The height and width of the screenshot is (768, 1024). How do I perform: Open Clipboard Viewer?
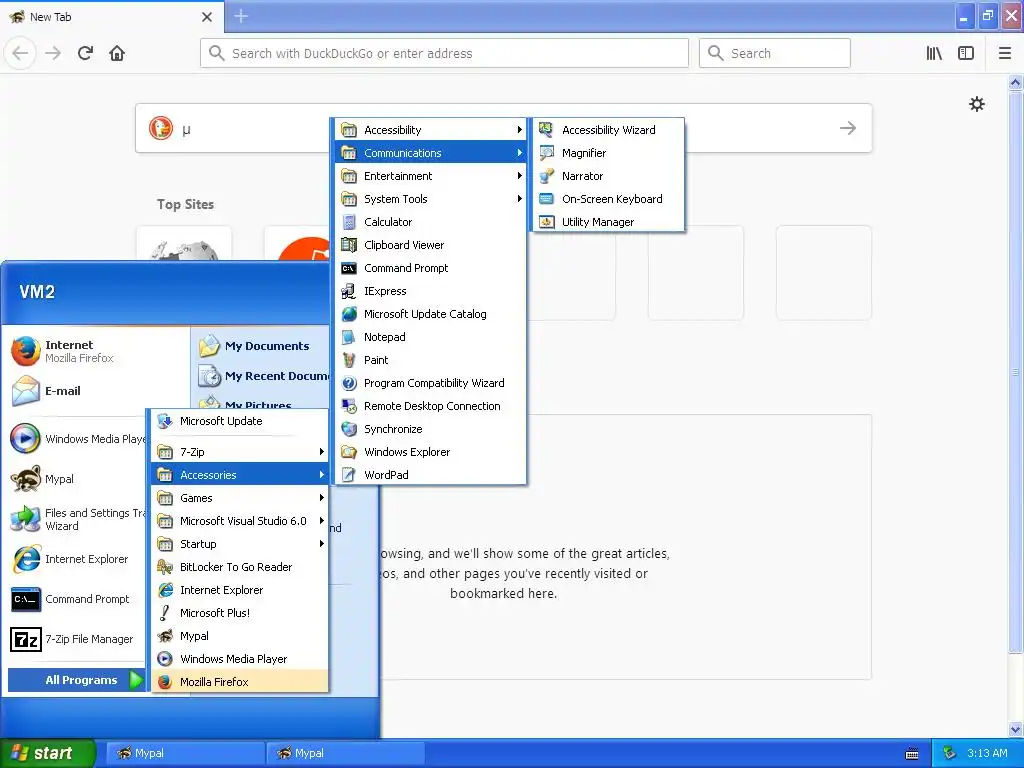430,245
